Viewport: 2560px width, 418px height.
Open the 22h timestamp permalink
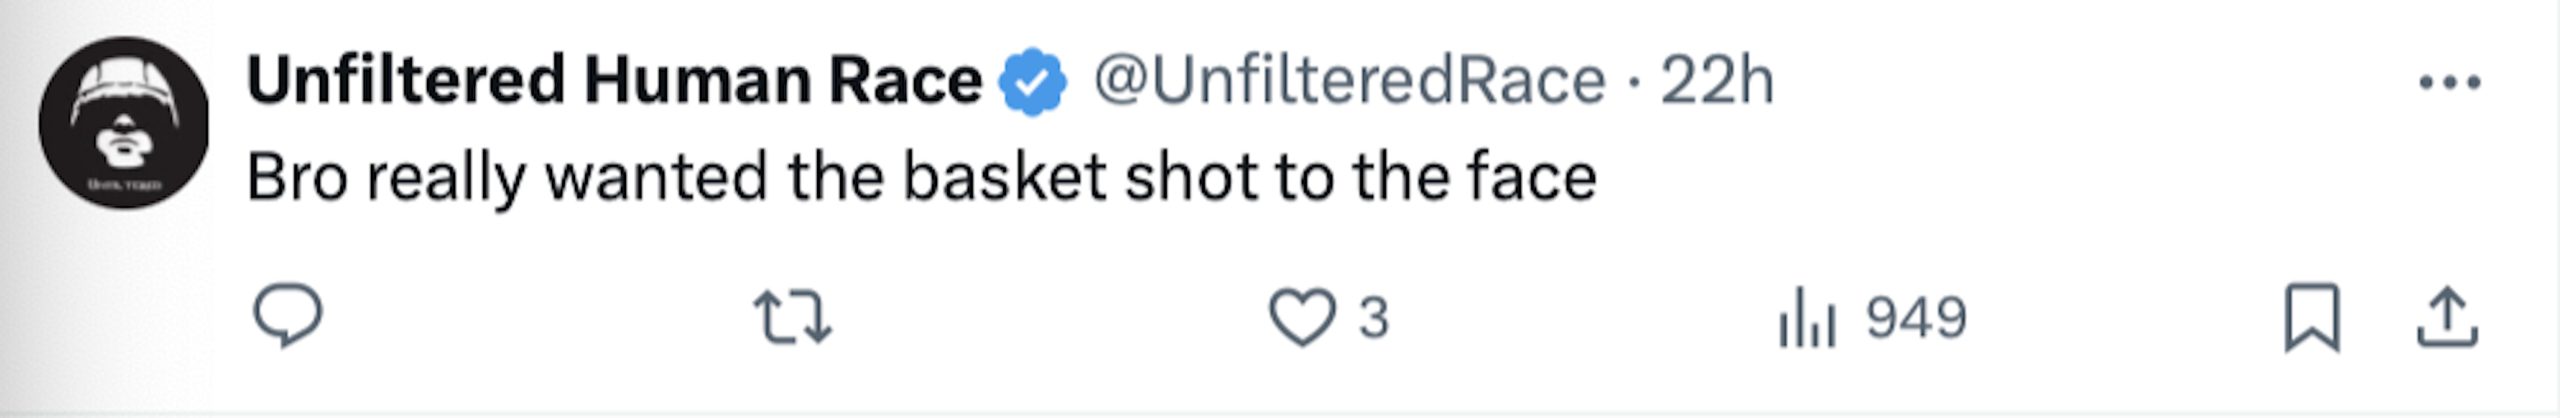coord(1717,80)
